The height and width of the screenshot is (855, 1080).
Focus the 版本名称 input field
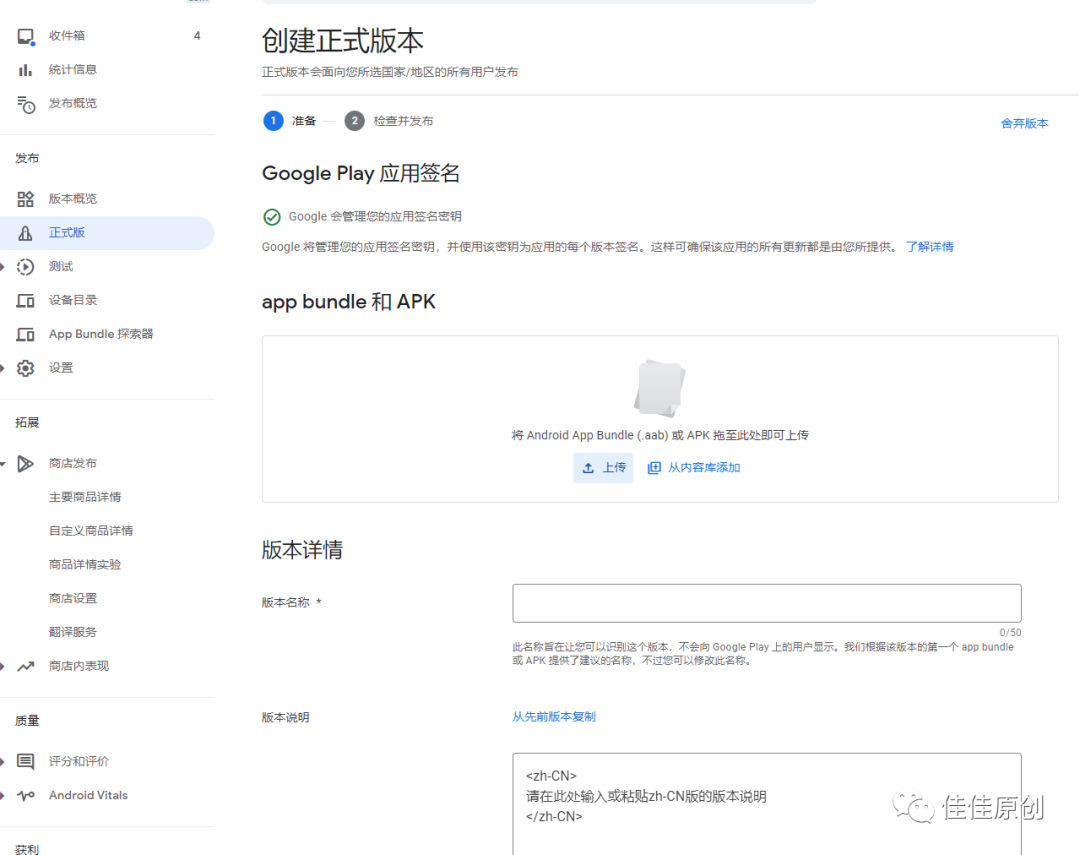[x=767, y=604]
